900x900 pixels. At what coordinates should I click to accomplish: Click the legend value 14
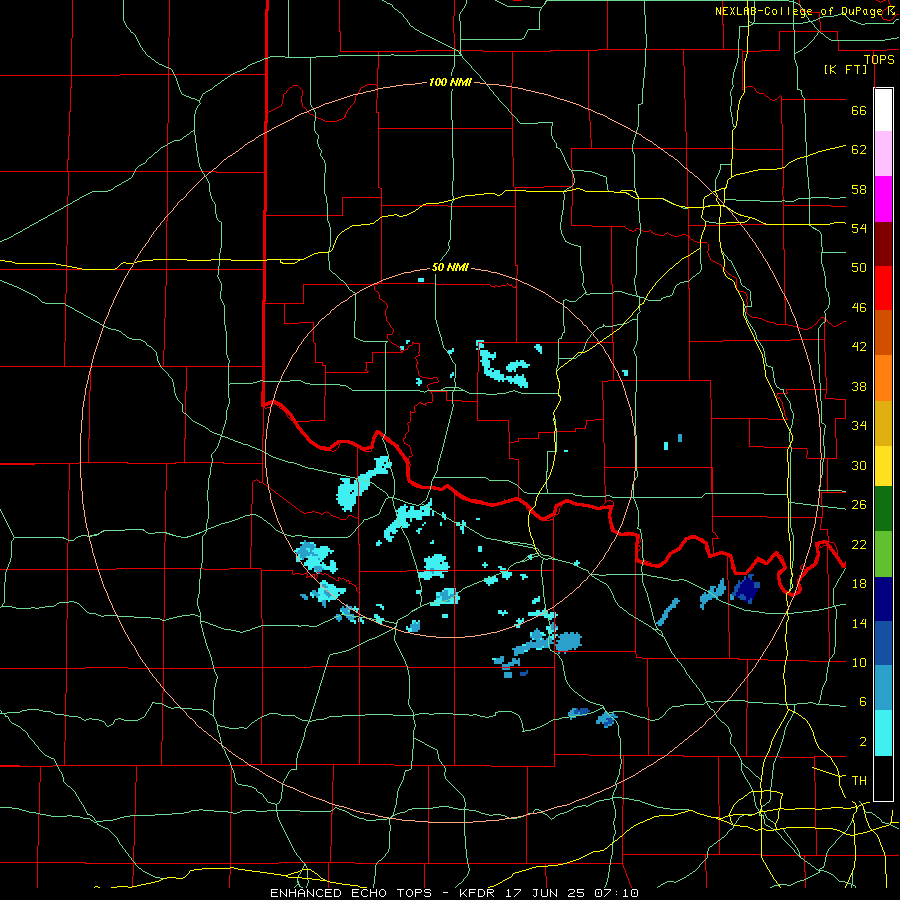coord(859,623)
